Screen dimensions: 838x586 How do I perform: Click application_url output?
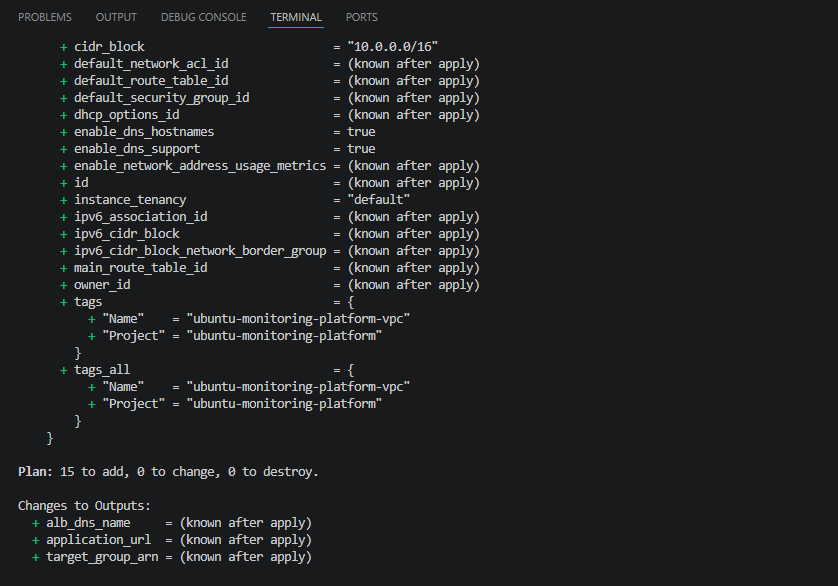tap(98, 540)
